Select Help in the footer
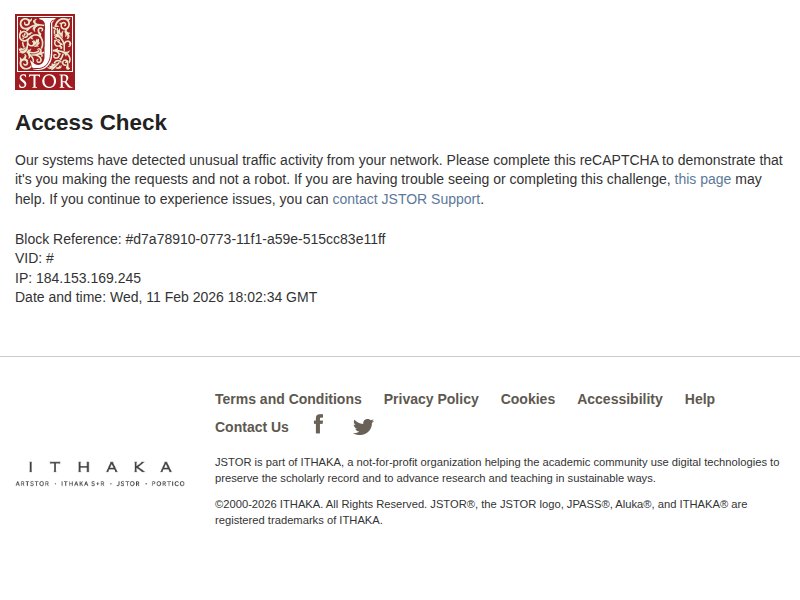 700,399
